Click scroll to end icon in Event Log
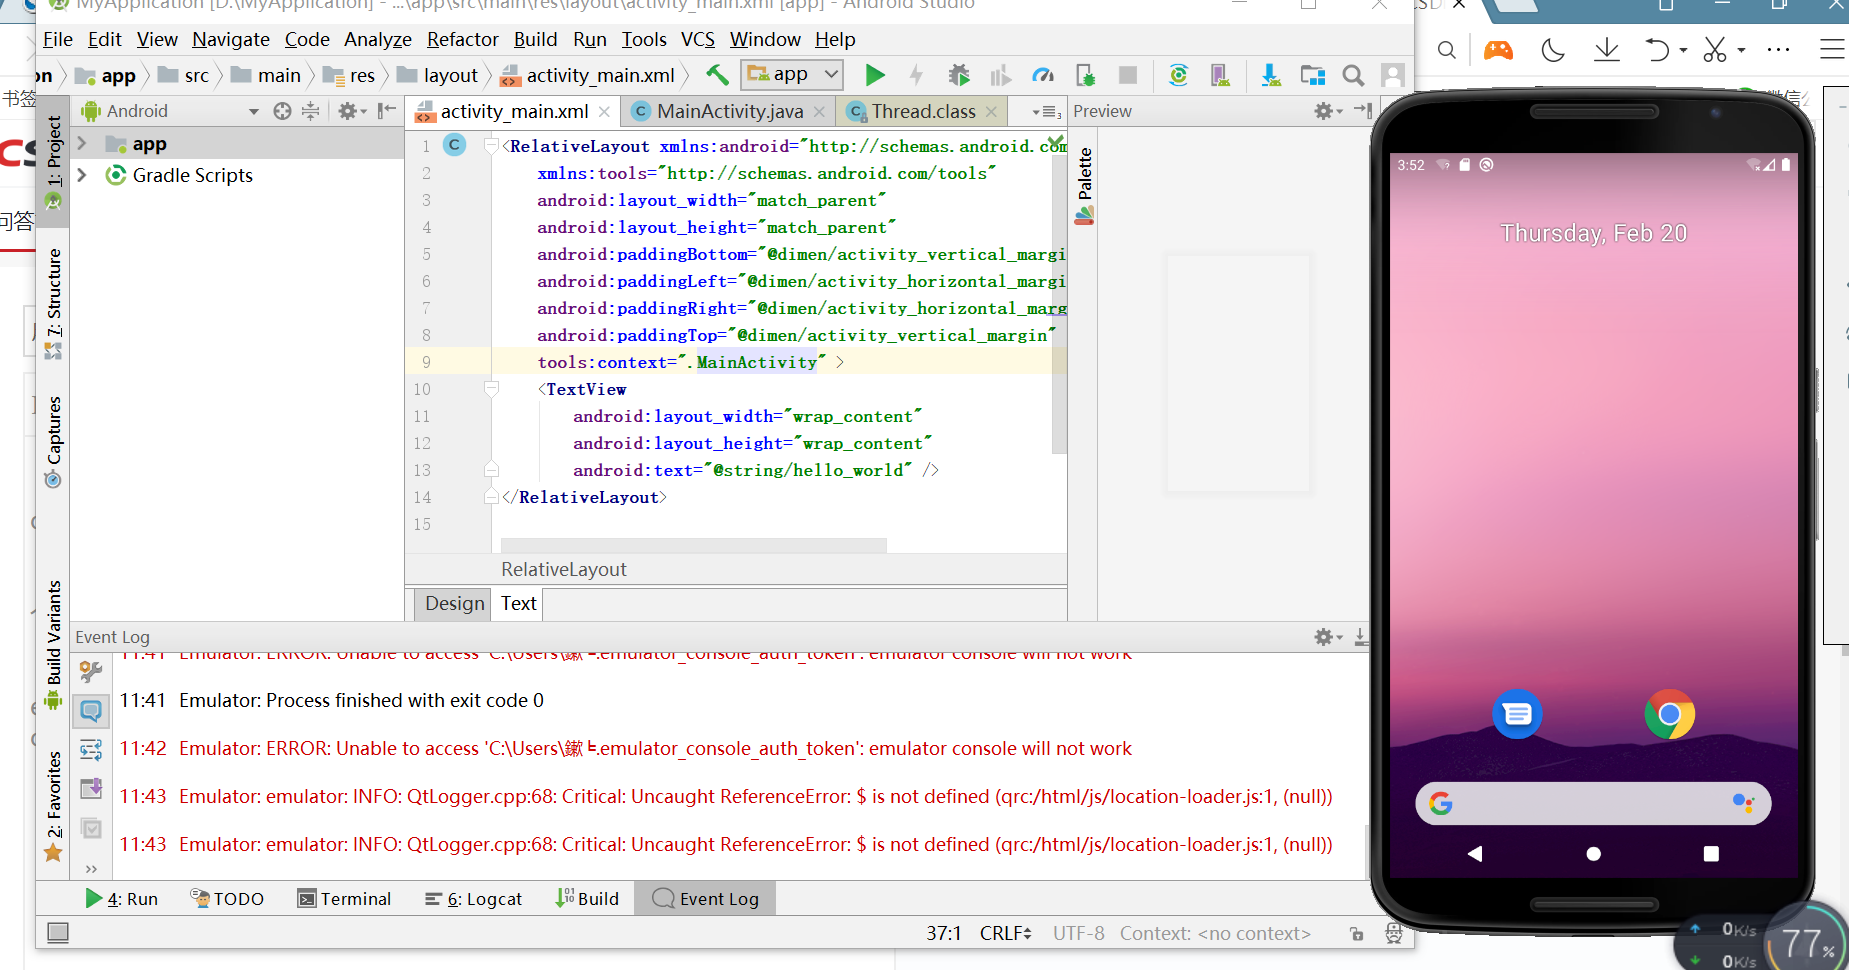1849x970 pixels. point(91,788)
